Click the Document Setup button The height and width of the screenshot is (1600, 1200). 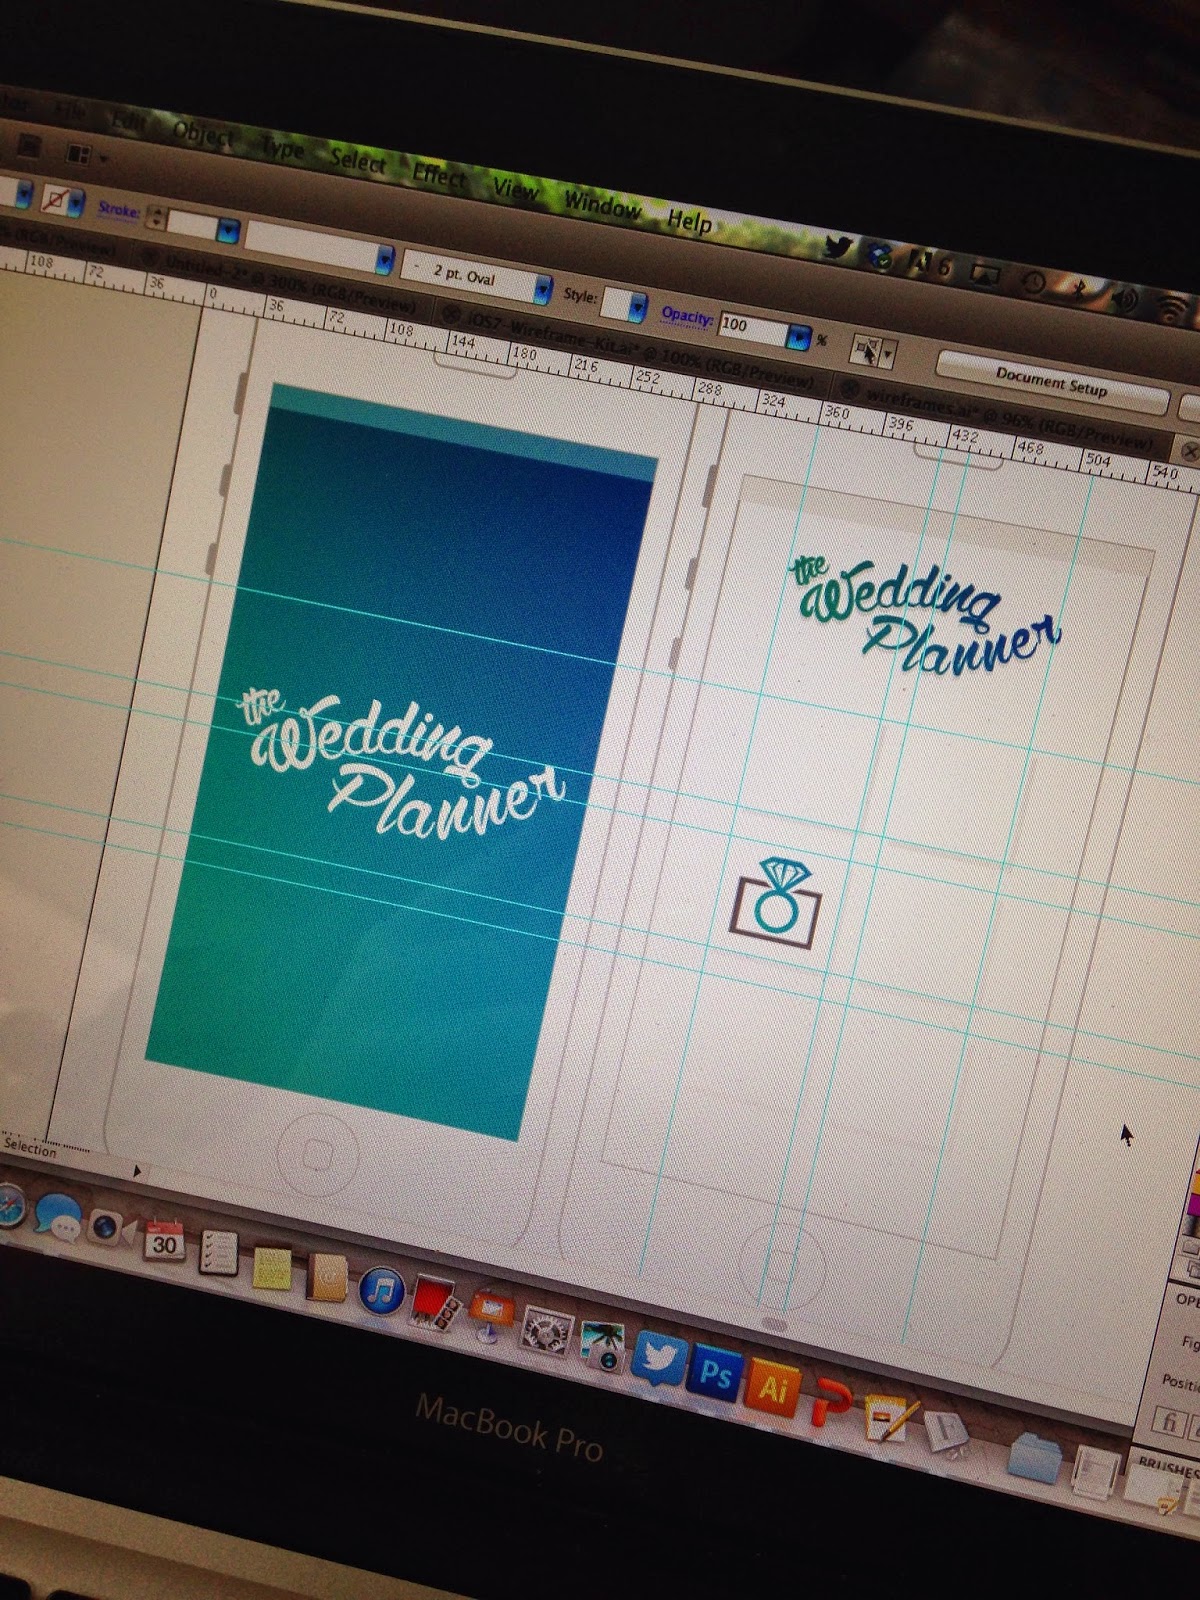click(1052, 382)
